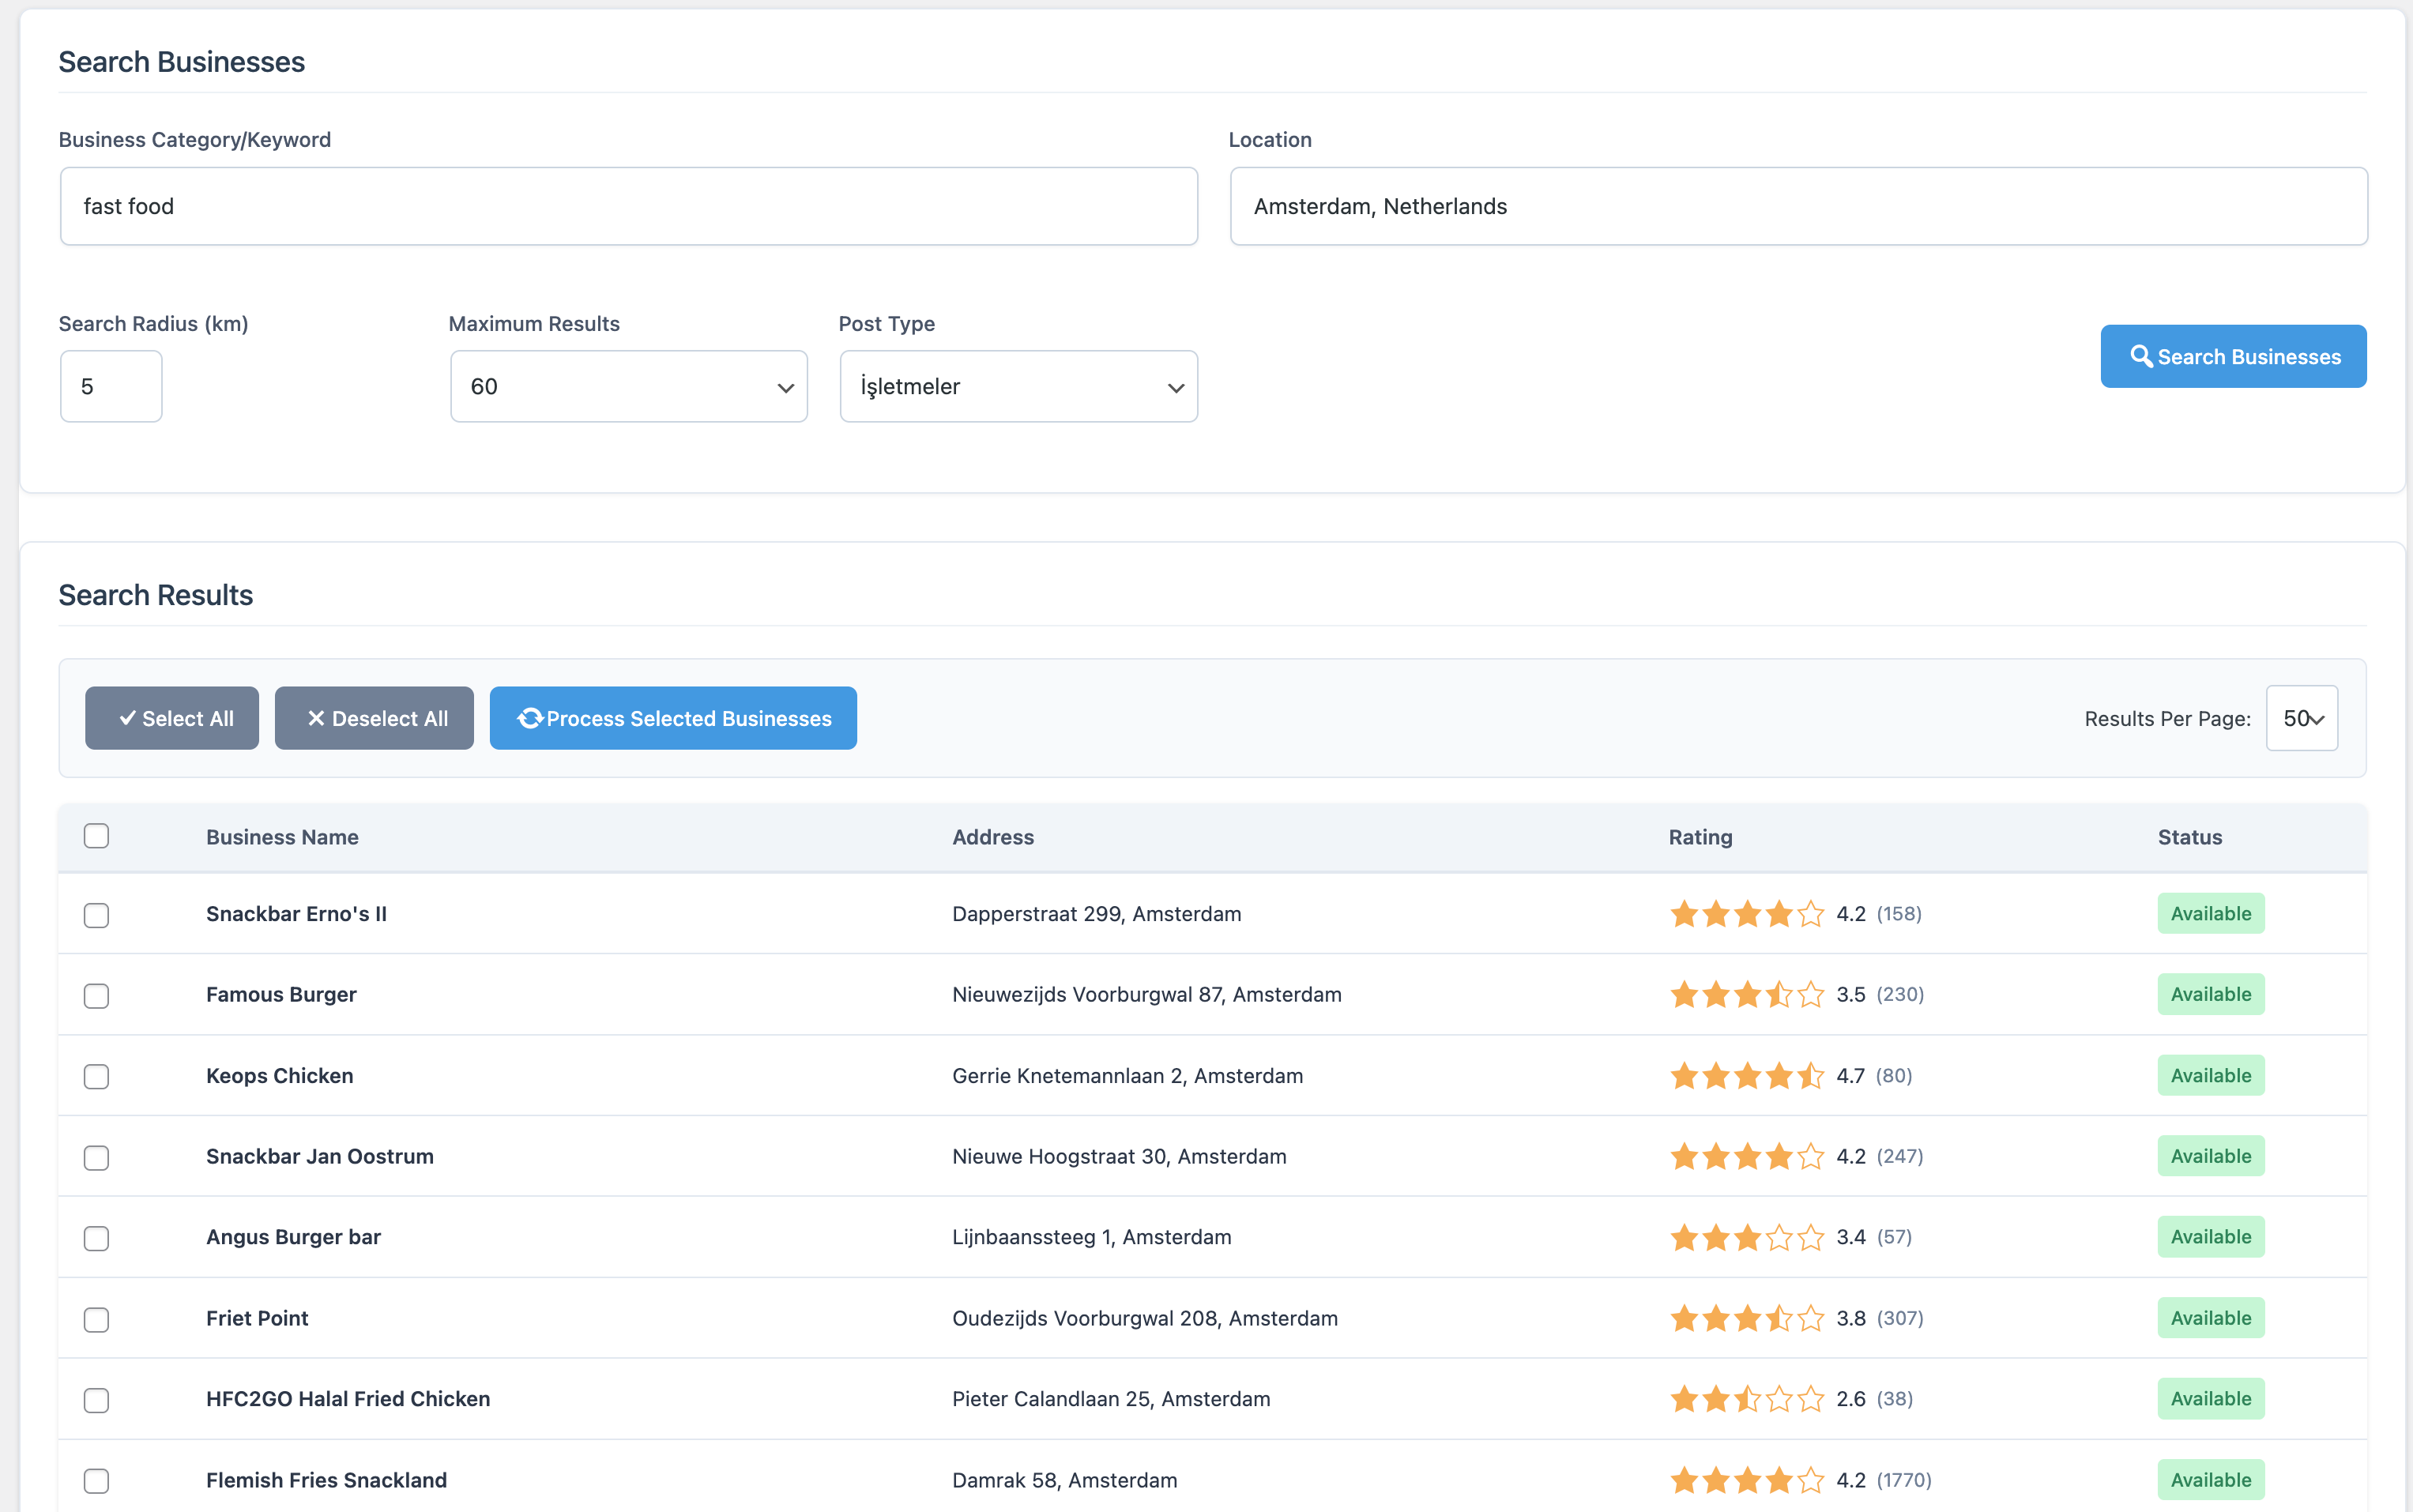Click the star rating for Angus Burger bar
Image resolution: width=2413 pixels, height=1512 pixels.
1746,1238
